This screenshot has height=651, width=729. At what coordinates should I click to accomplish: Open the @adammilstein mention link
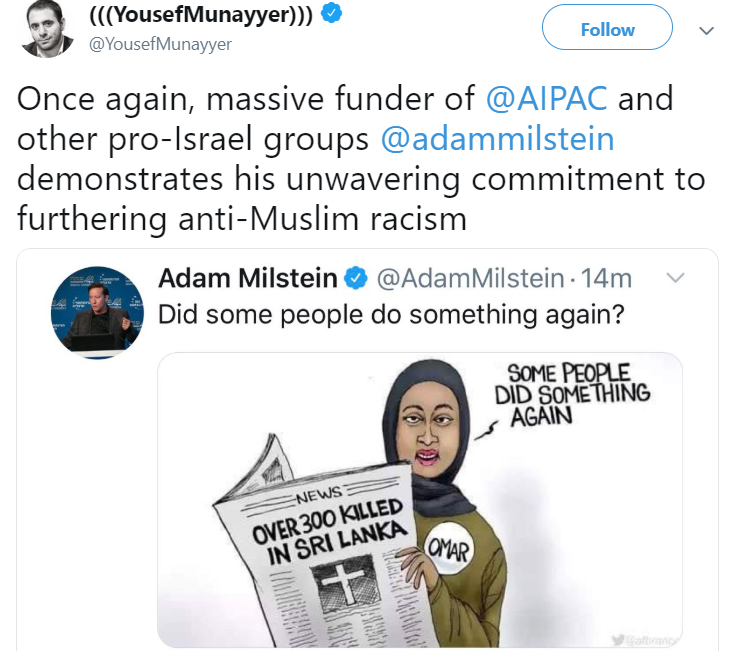pyautogui.click(x=497, y=139)
